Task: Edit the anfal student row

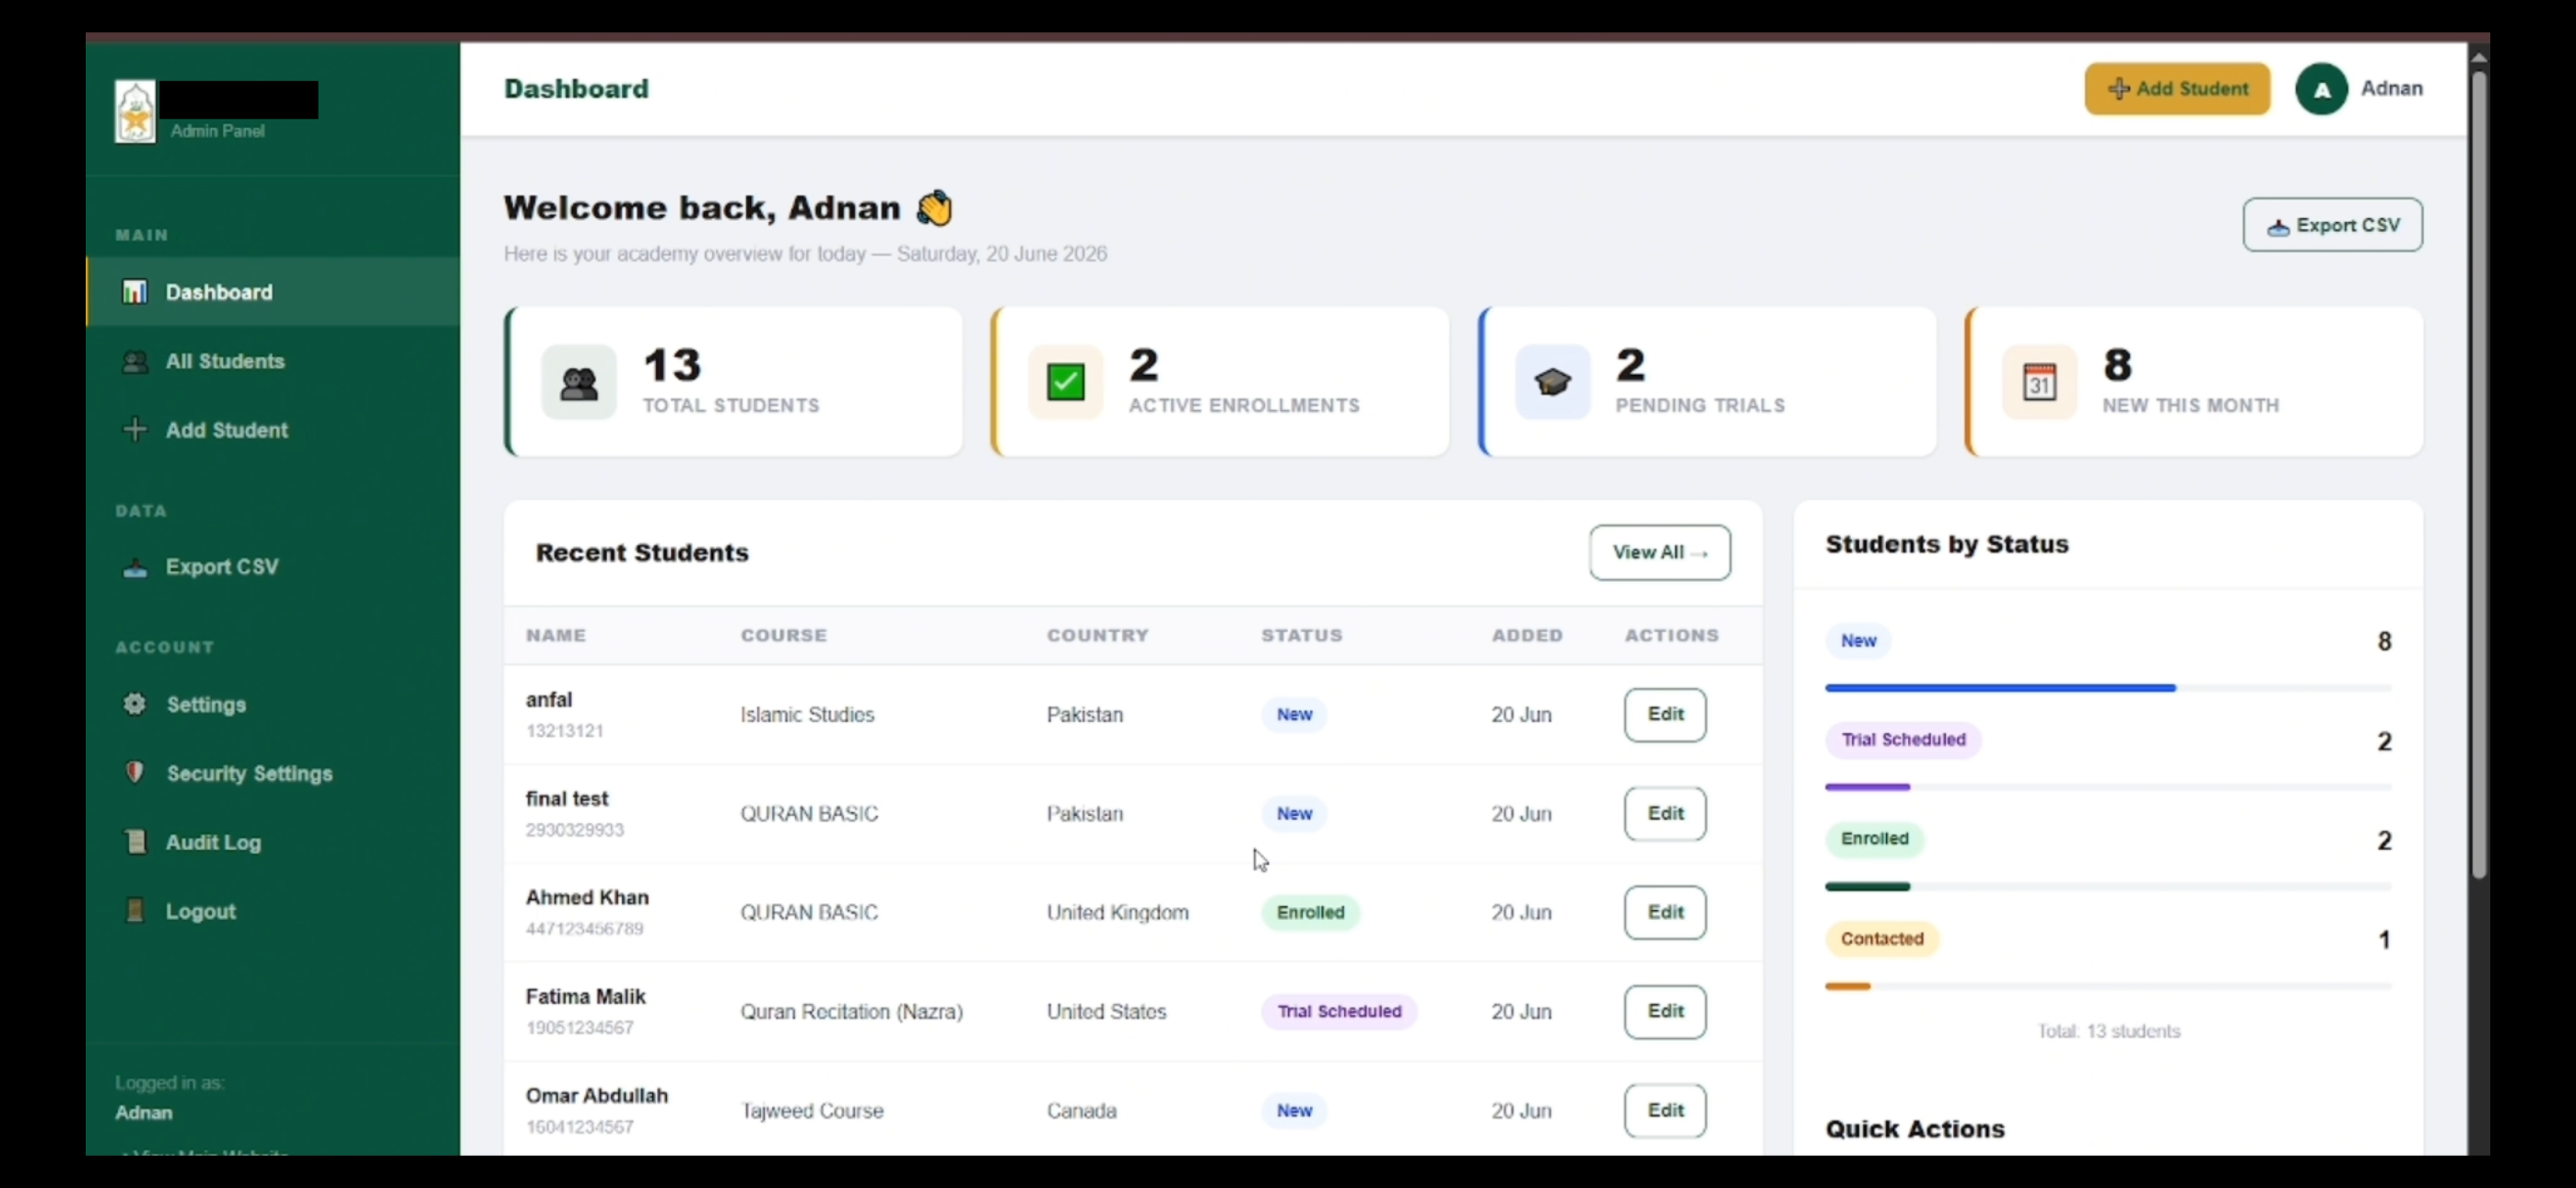Action: [x=1665, y=714]
